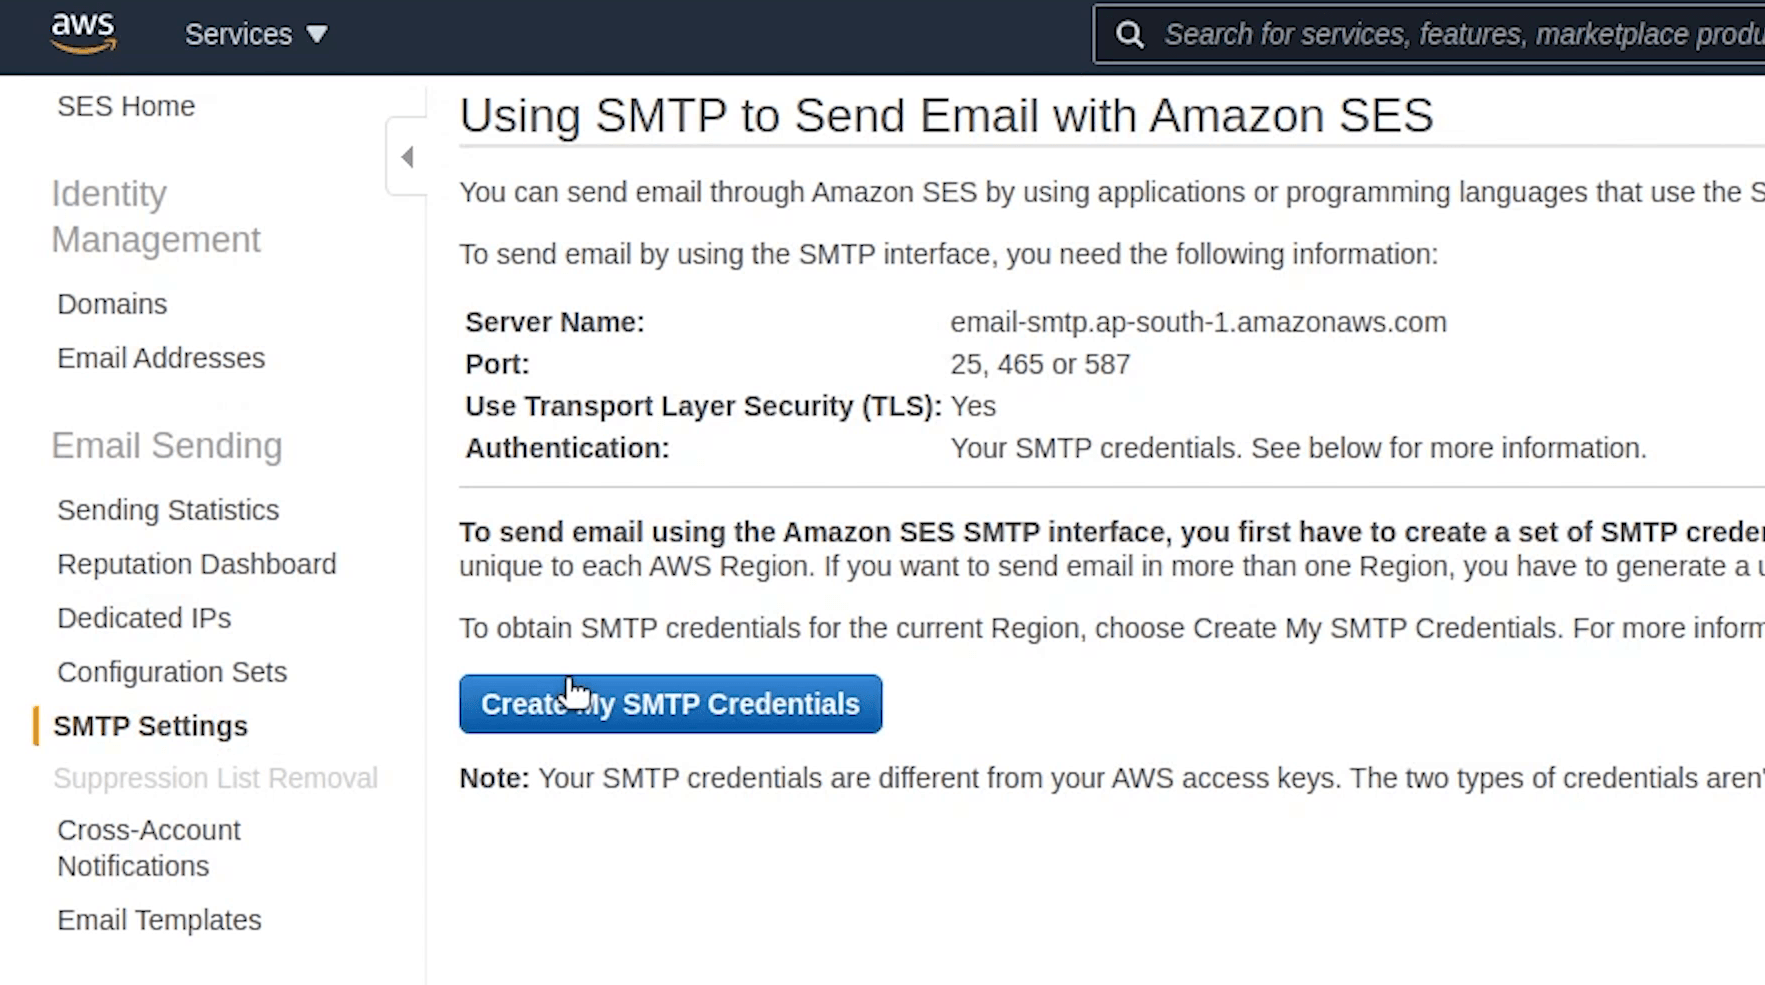1765x985 pixels.
Task: Collapse the sidebar with the arrow icon
Action: 407,156
